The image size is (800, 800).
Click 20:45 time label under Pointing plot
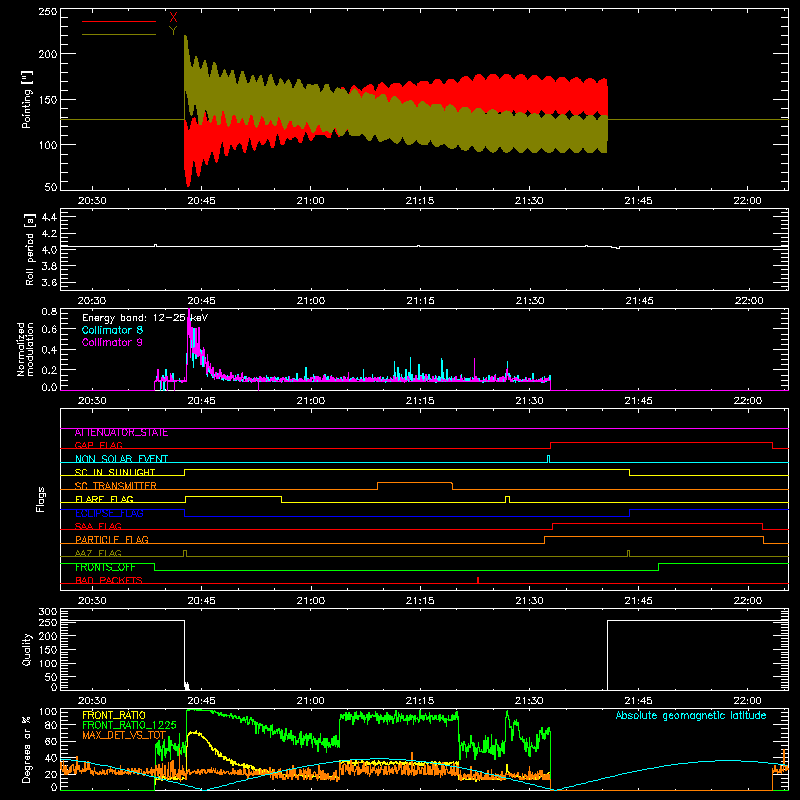[202, 201]
